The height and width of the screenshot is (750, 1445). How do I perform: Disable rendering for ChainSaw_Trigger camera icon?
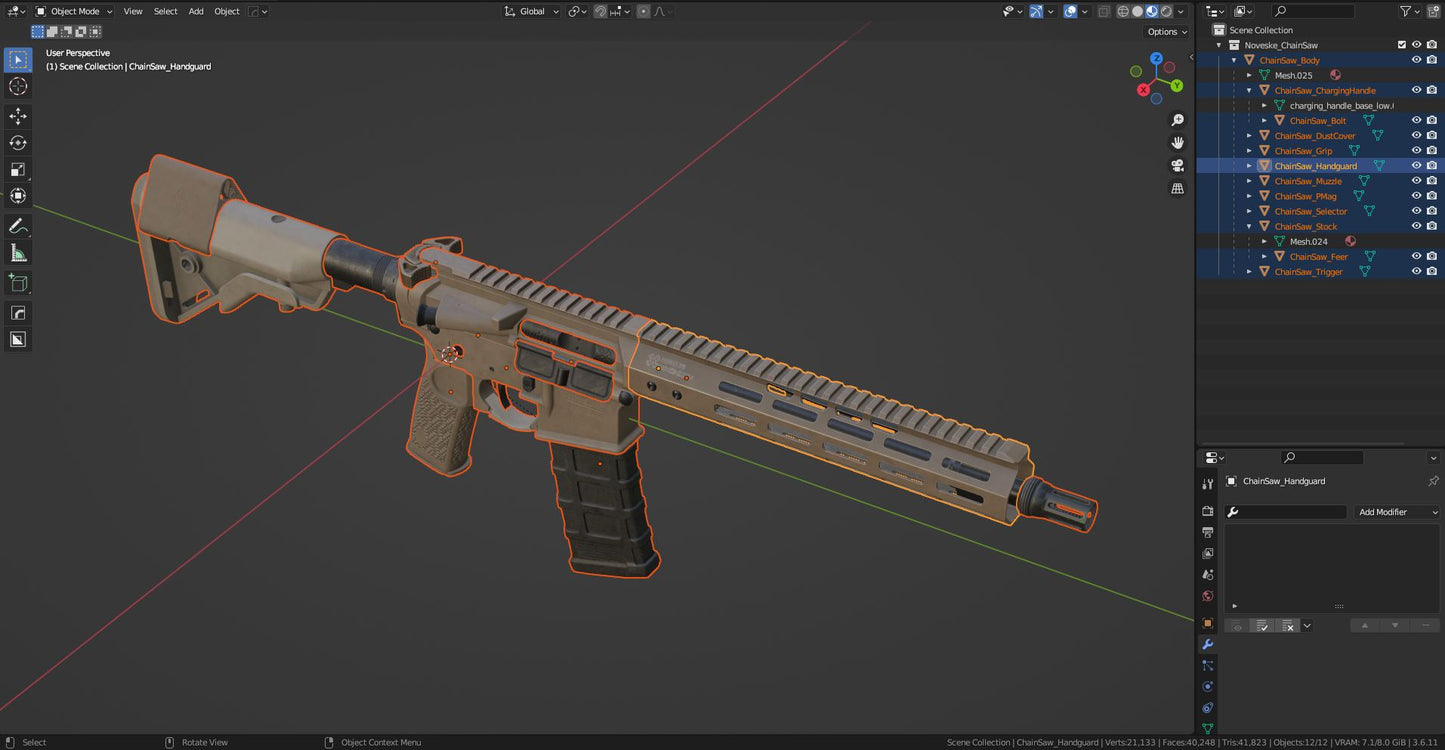click(x=1431, y=272)
